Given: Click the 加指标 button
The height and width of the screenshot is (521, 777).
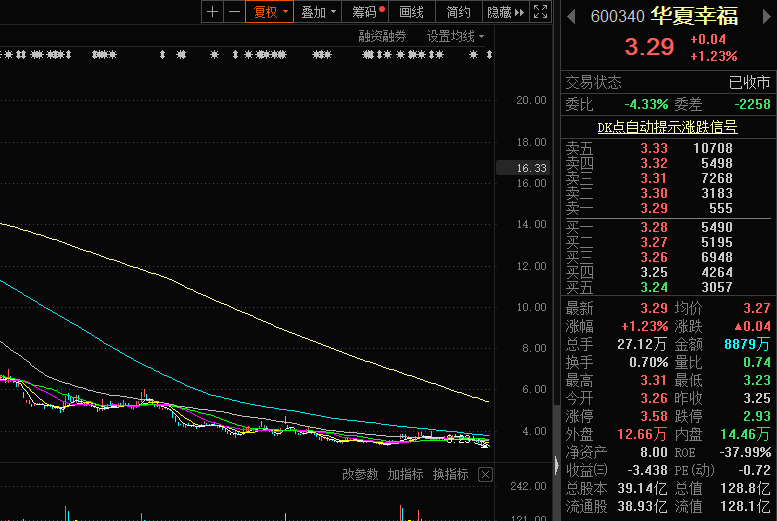Looking at the screenshot, I should 405,474.
